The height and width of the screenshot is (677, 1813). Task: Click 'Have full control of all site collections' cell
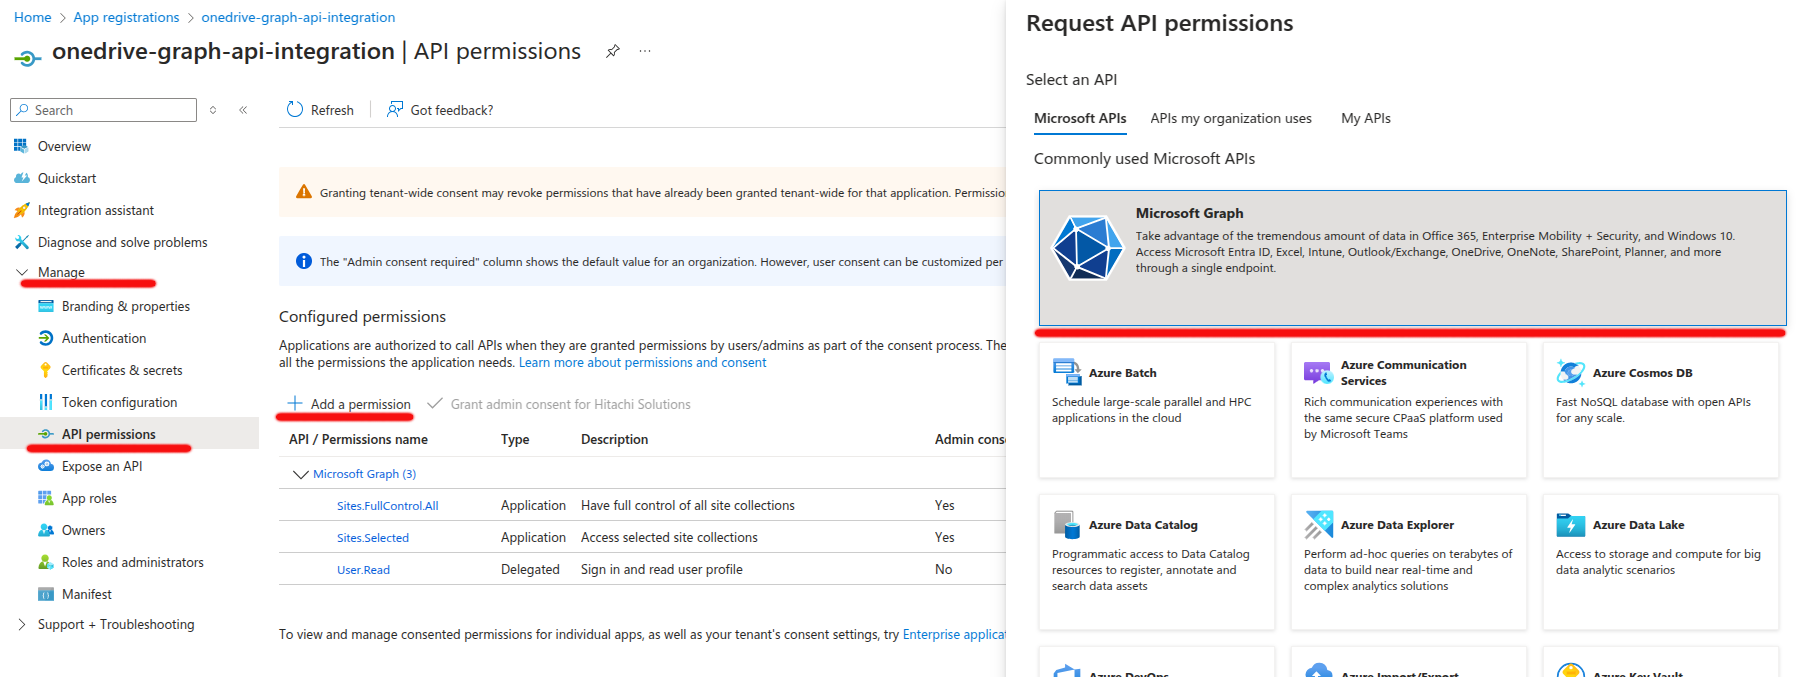point(688,505)
